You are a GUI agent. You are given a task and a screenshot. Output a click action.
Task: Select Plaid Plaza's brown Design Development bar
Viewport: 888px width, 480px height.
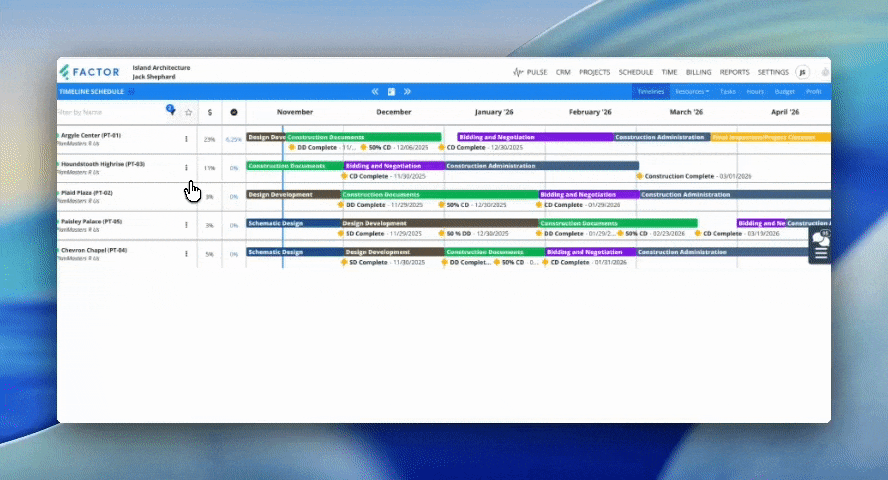pos(293,195)
